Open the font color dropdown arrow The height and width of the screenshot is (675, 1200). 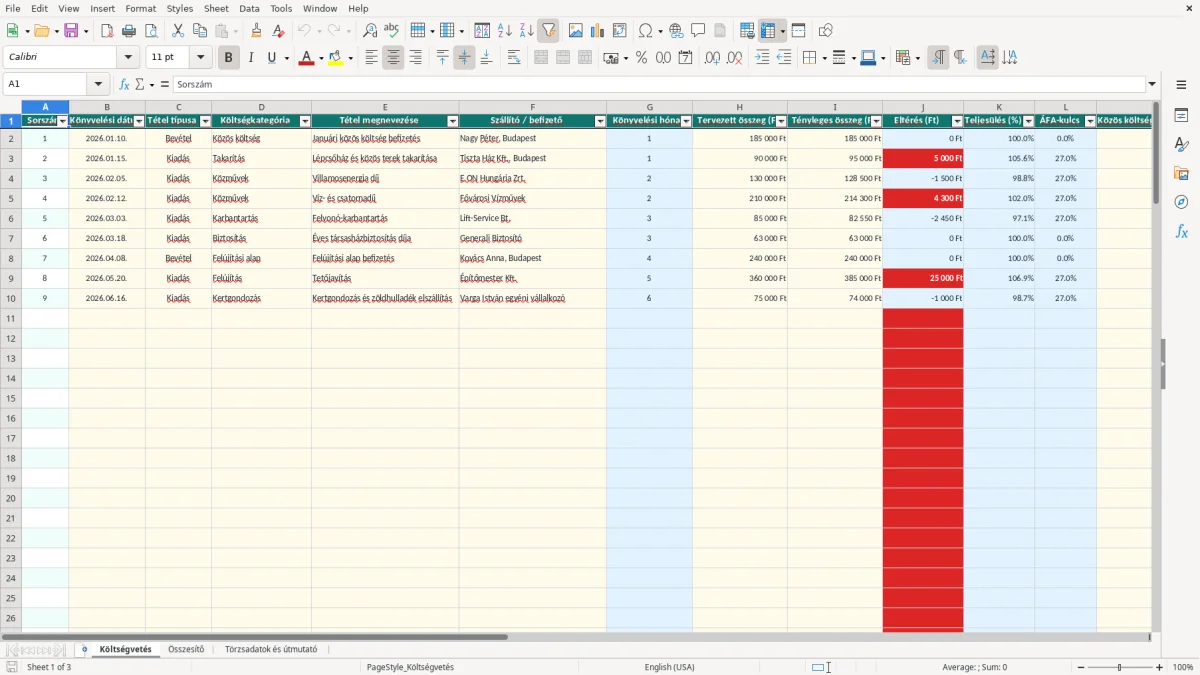pos(320,58)
